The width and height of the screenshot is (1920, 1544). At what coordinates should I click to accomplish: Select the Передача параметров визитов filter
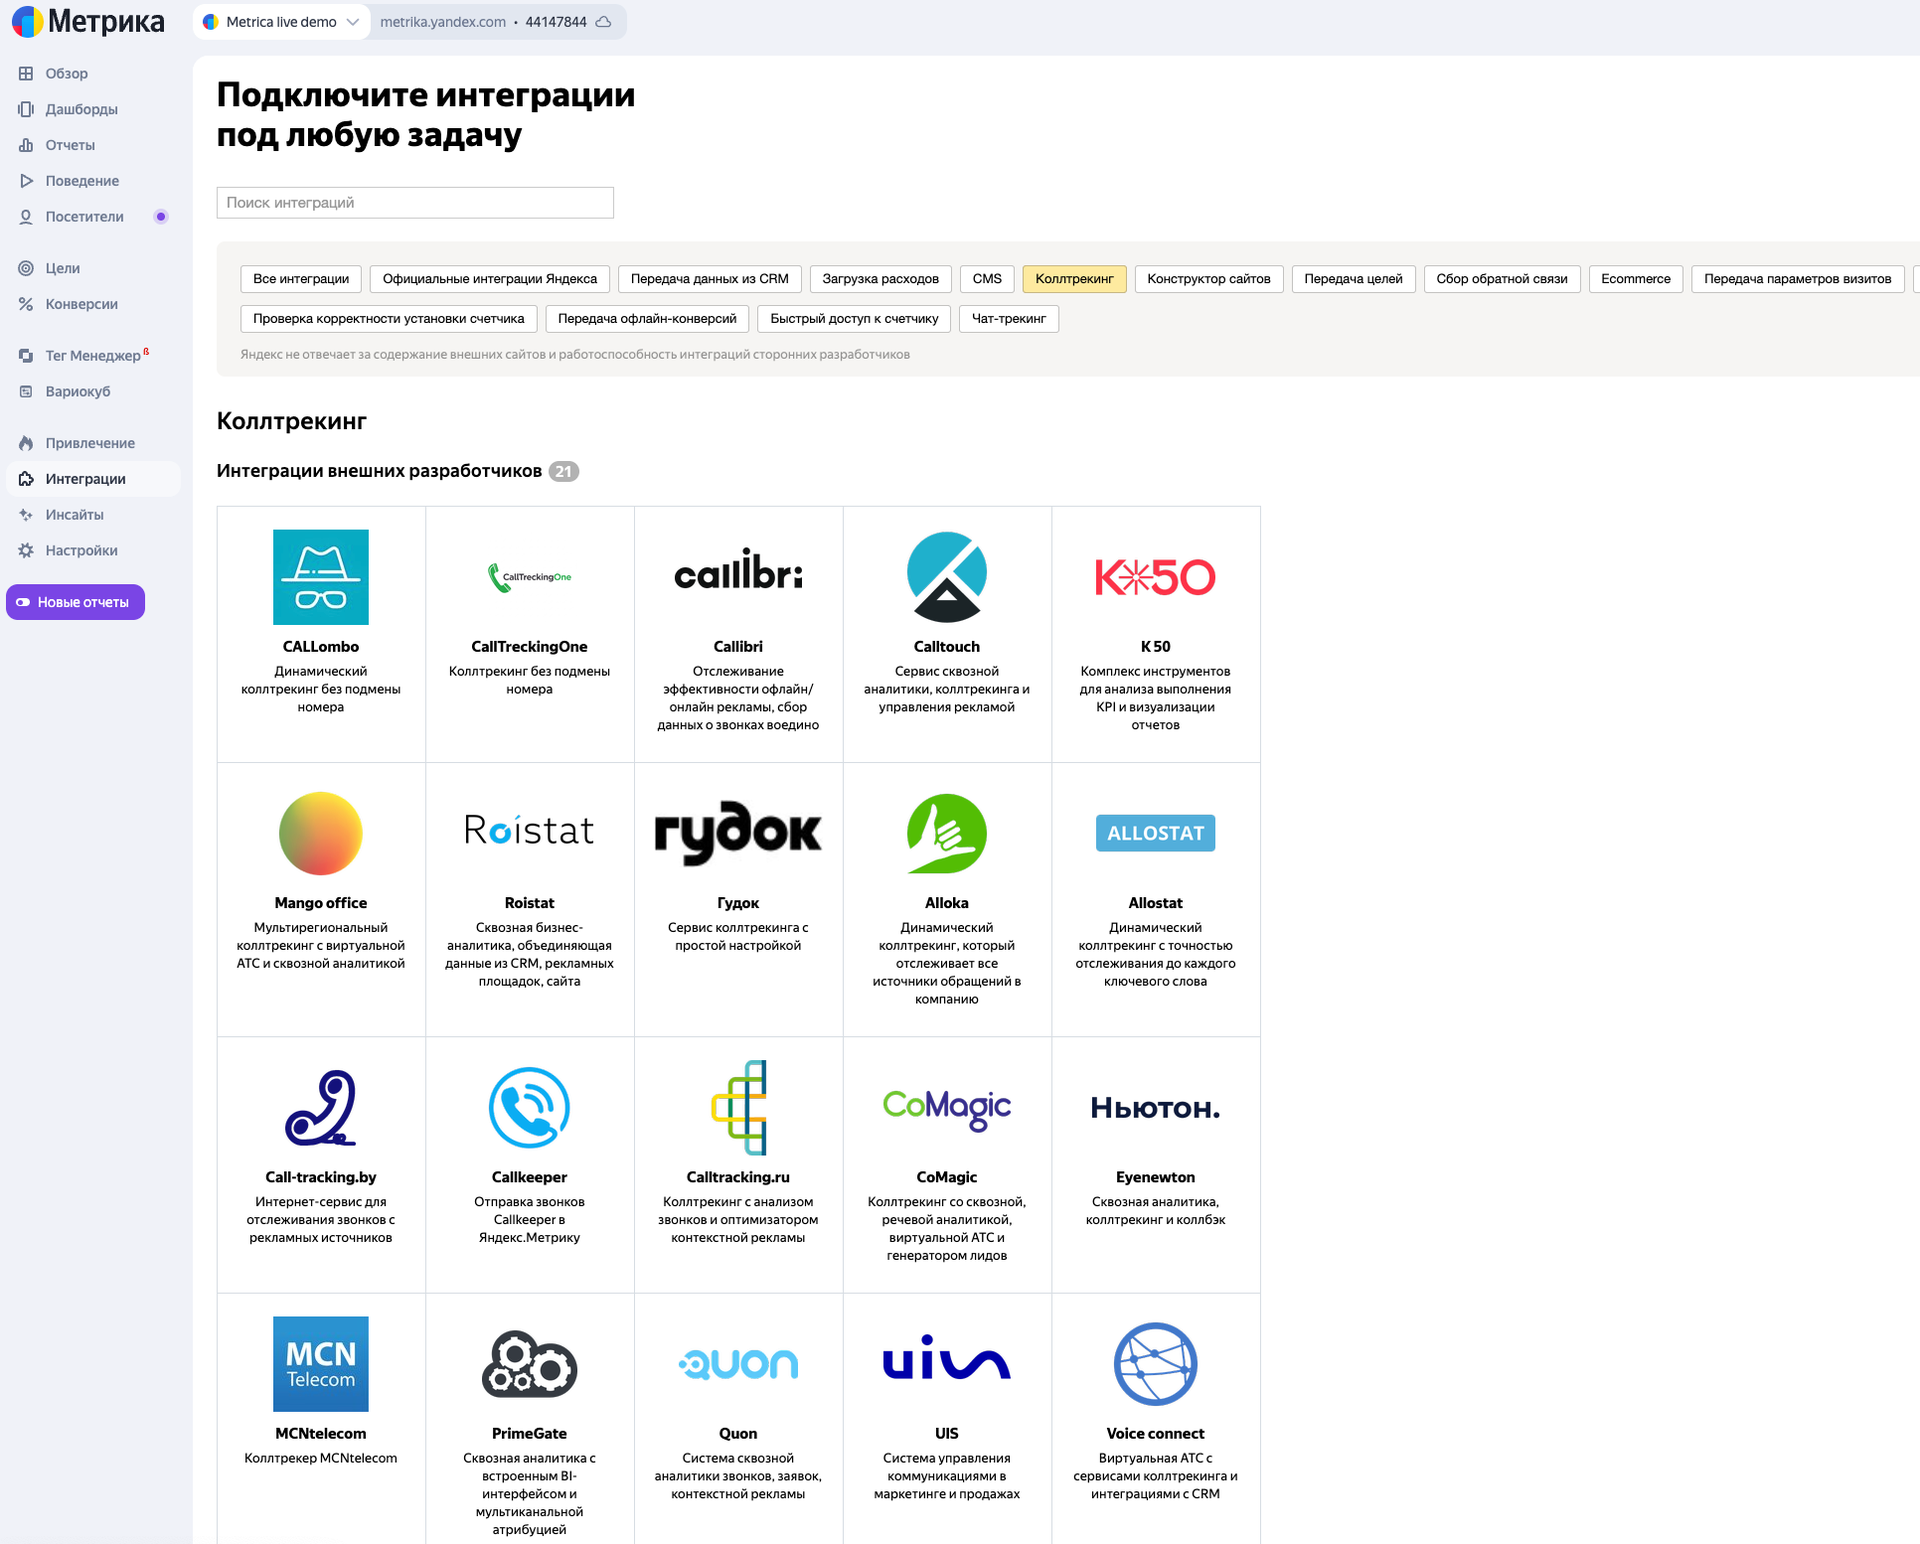click(x=1798, y=279)
